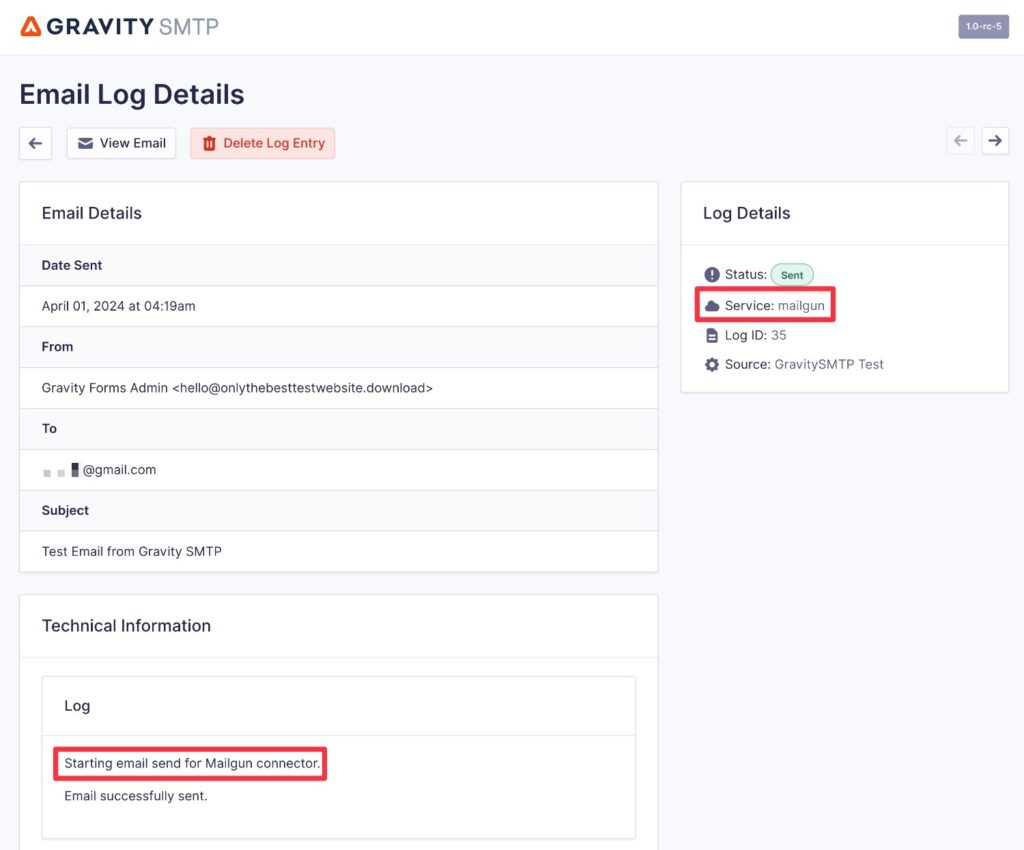Click the Sent status badge

pos(791,274)
